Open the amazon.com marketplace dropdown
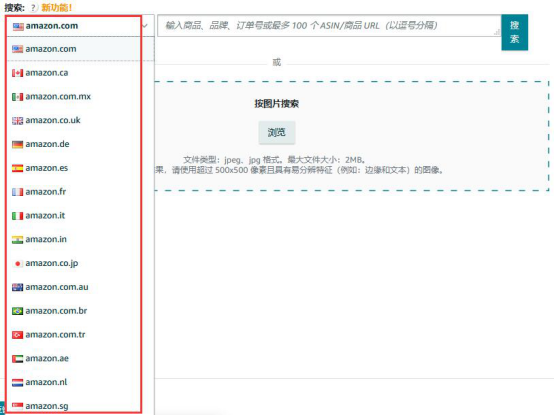The image size is (554, 415). pos(80,26)
